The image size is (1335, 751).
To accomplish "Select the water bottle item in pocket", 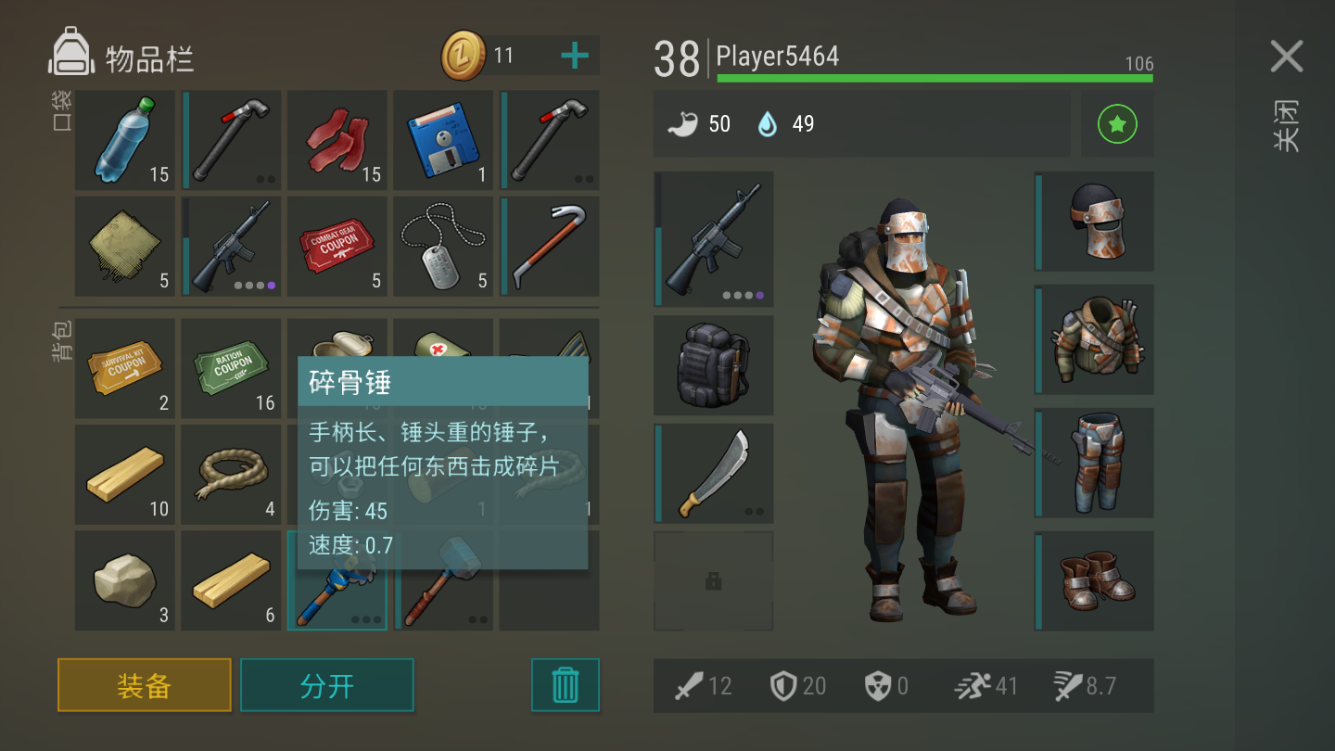I will click(125, 140).
